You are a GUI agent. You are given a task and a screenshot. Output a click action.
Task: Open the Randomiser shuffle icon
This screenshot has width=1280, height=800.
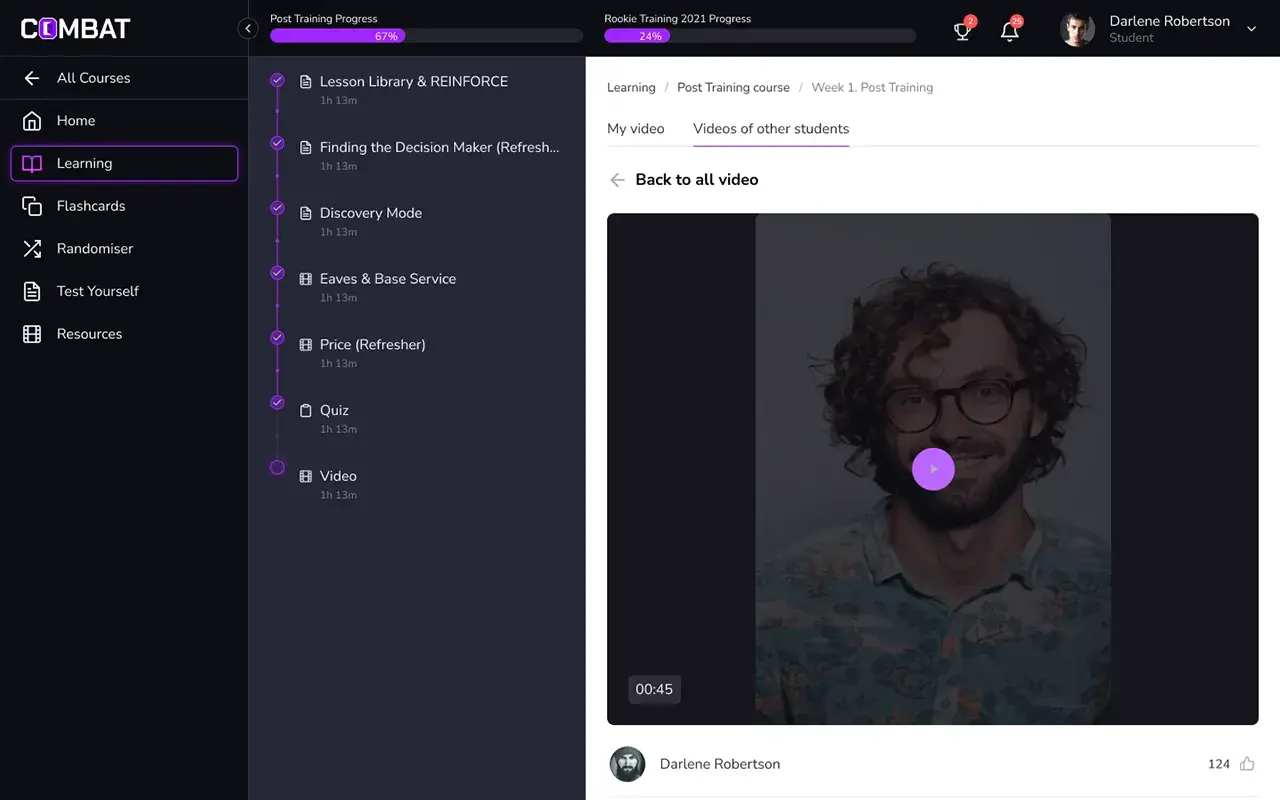(32, 249)
